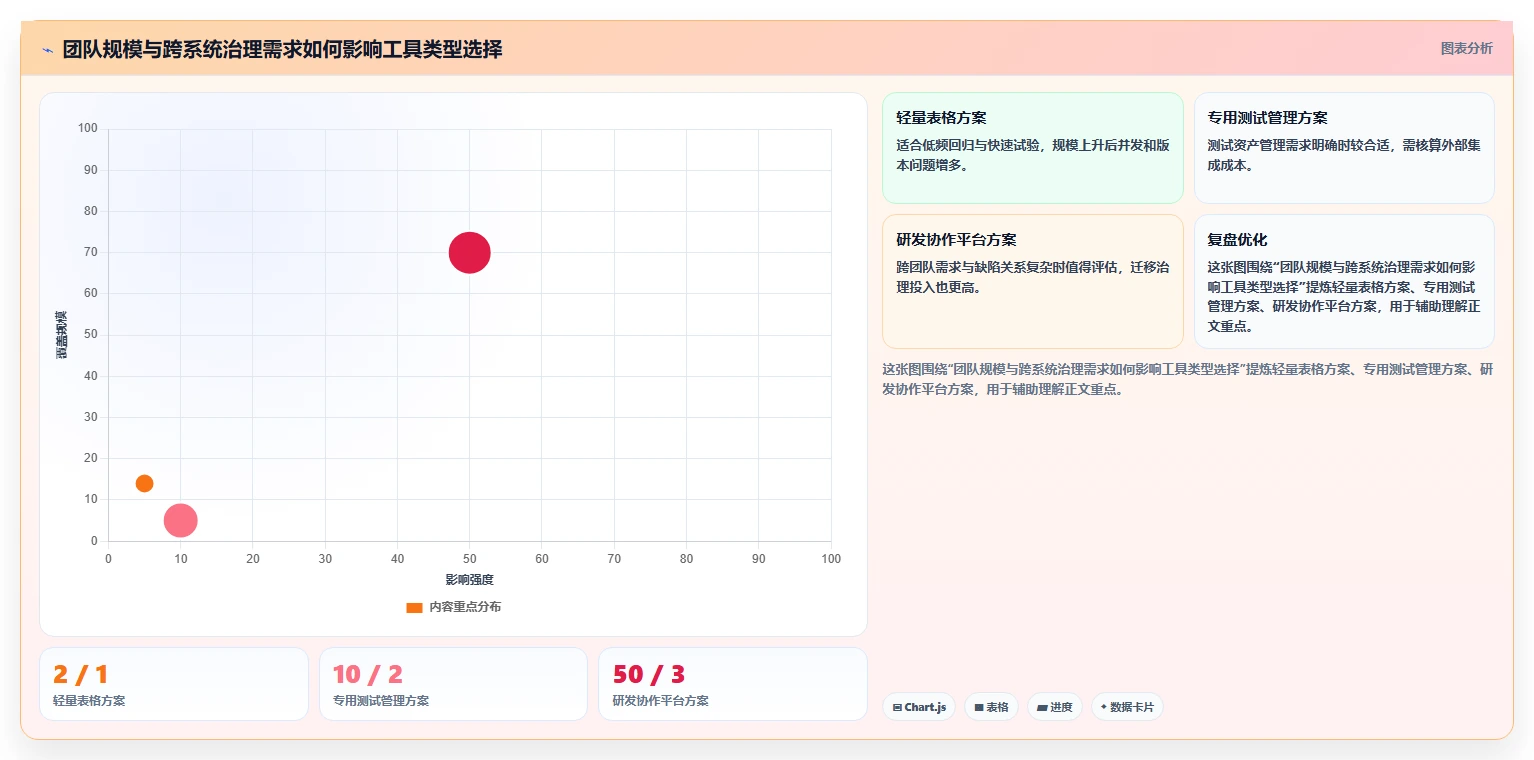Click the 覆盖规模 y-axis title

(62, 335)
